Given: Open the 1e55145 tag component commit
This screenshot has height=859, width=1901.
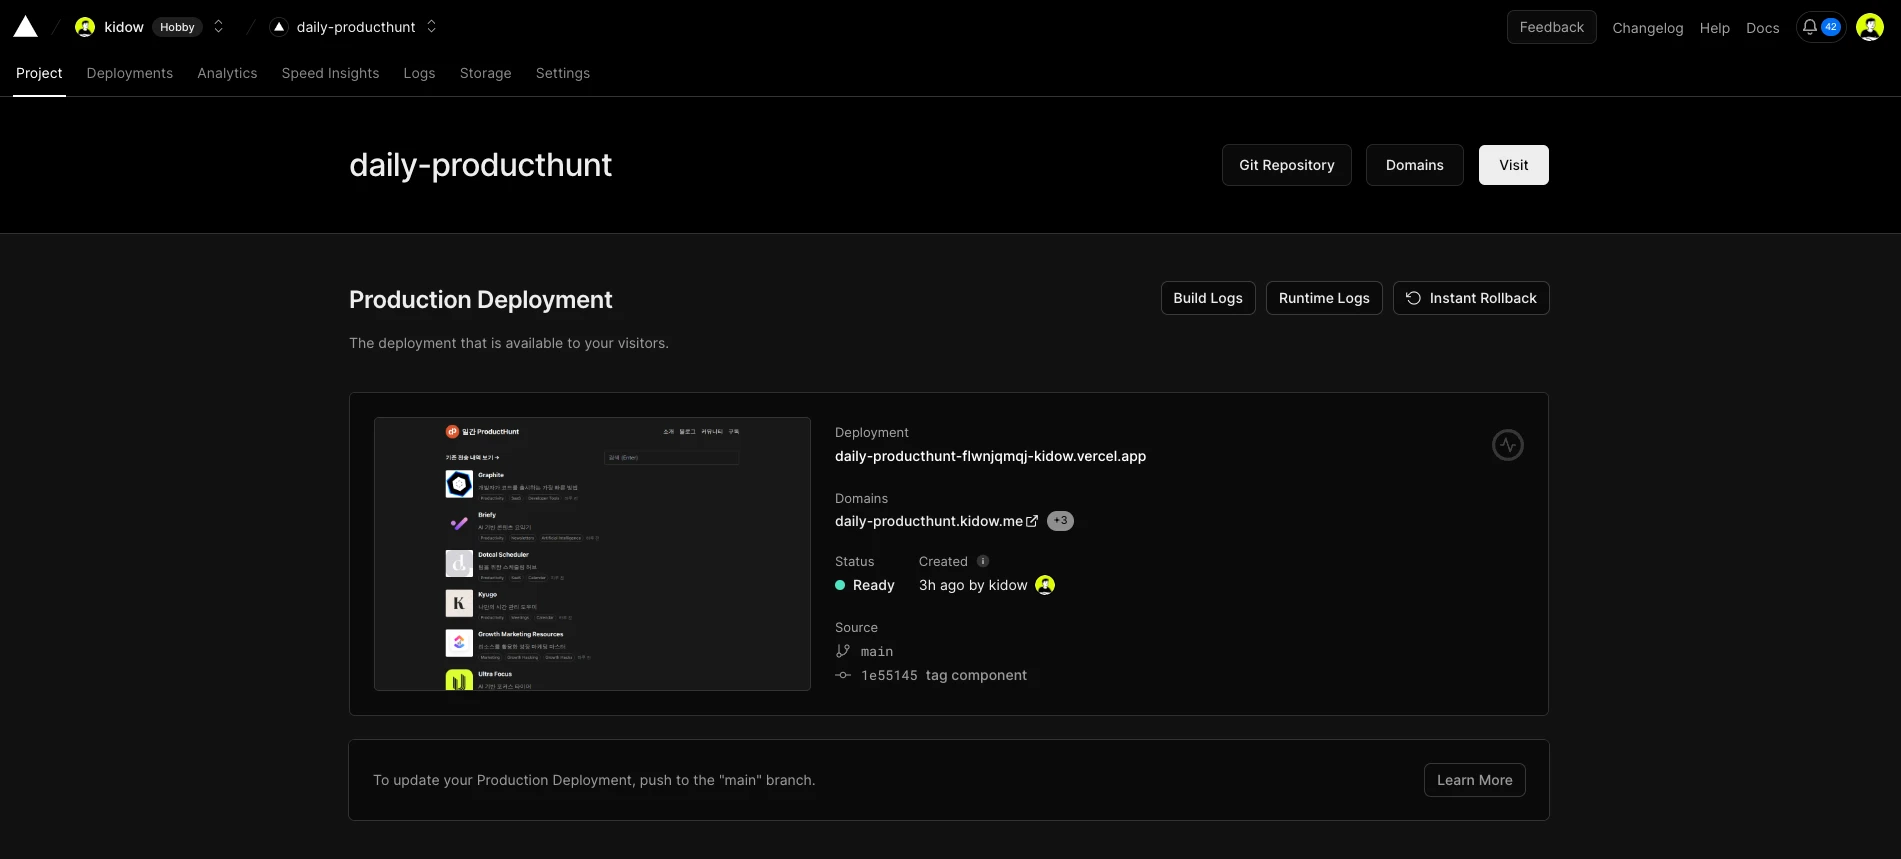Looking at the screenshot, I should coord(944,675).
